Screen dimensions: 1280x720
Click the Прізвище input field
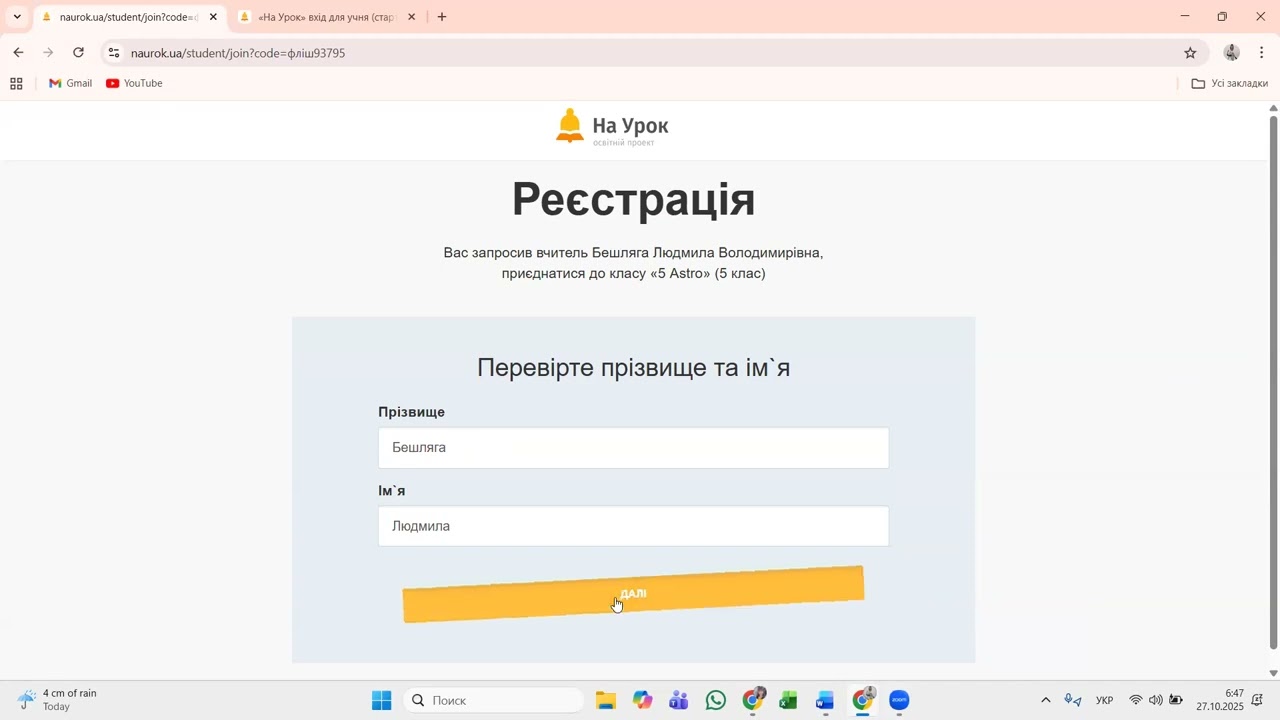coord(633,448)
